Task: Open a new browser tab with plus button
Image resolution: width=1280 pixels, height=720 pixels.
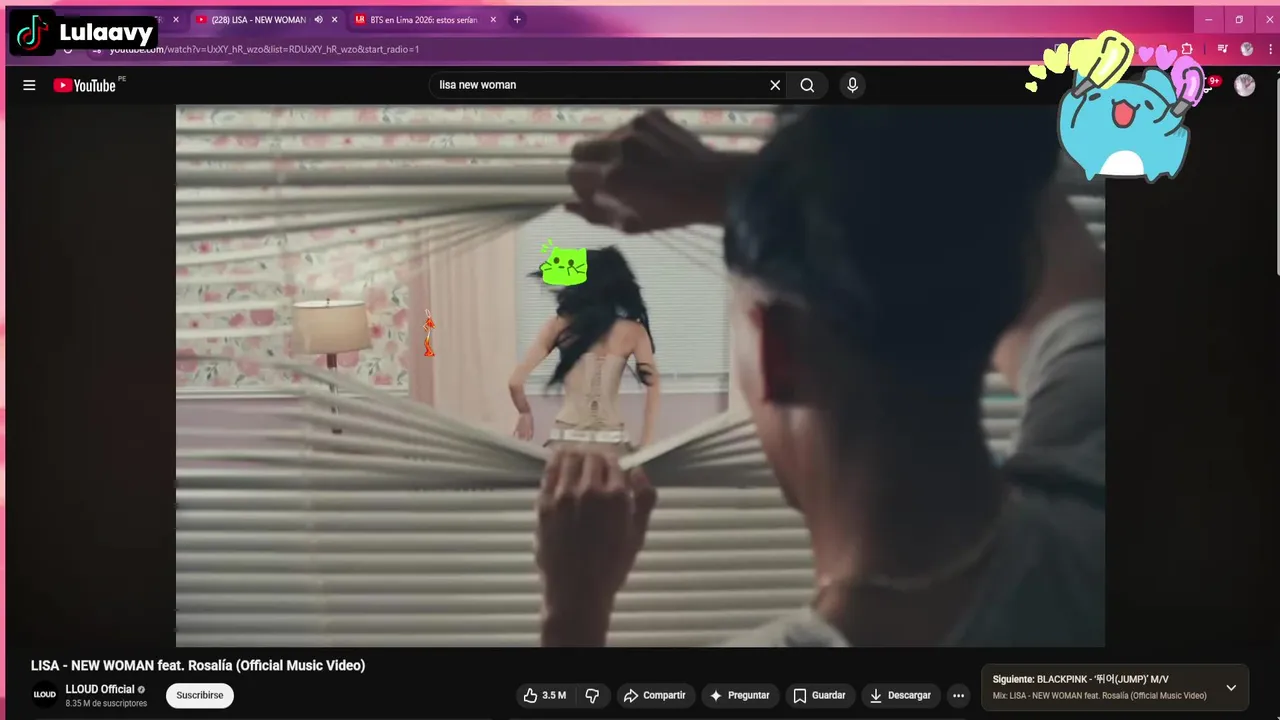Action: click(x=517, y=20)
